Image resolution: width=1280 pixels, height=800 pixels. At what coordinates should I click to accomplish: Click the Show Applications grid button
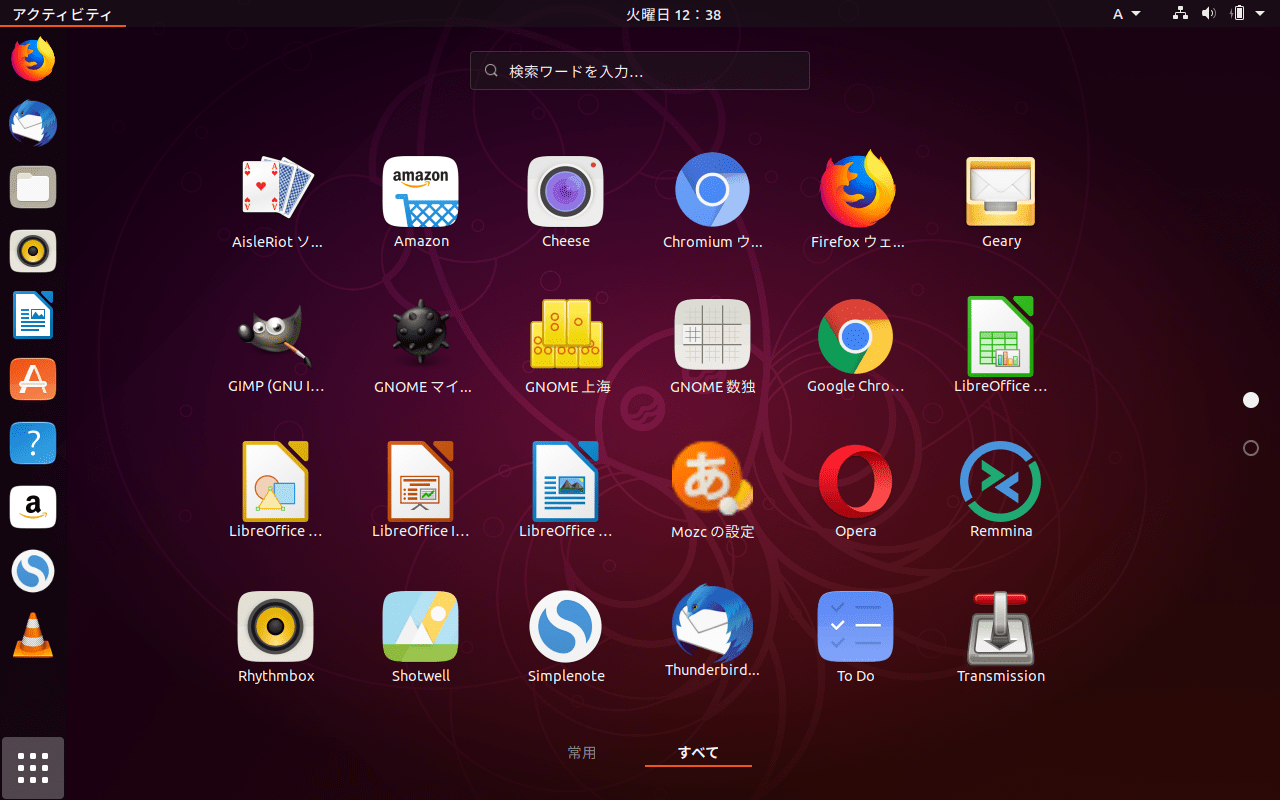click(33, 768)
